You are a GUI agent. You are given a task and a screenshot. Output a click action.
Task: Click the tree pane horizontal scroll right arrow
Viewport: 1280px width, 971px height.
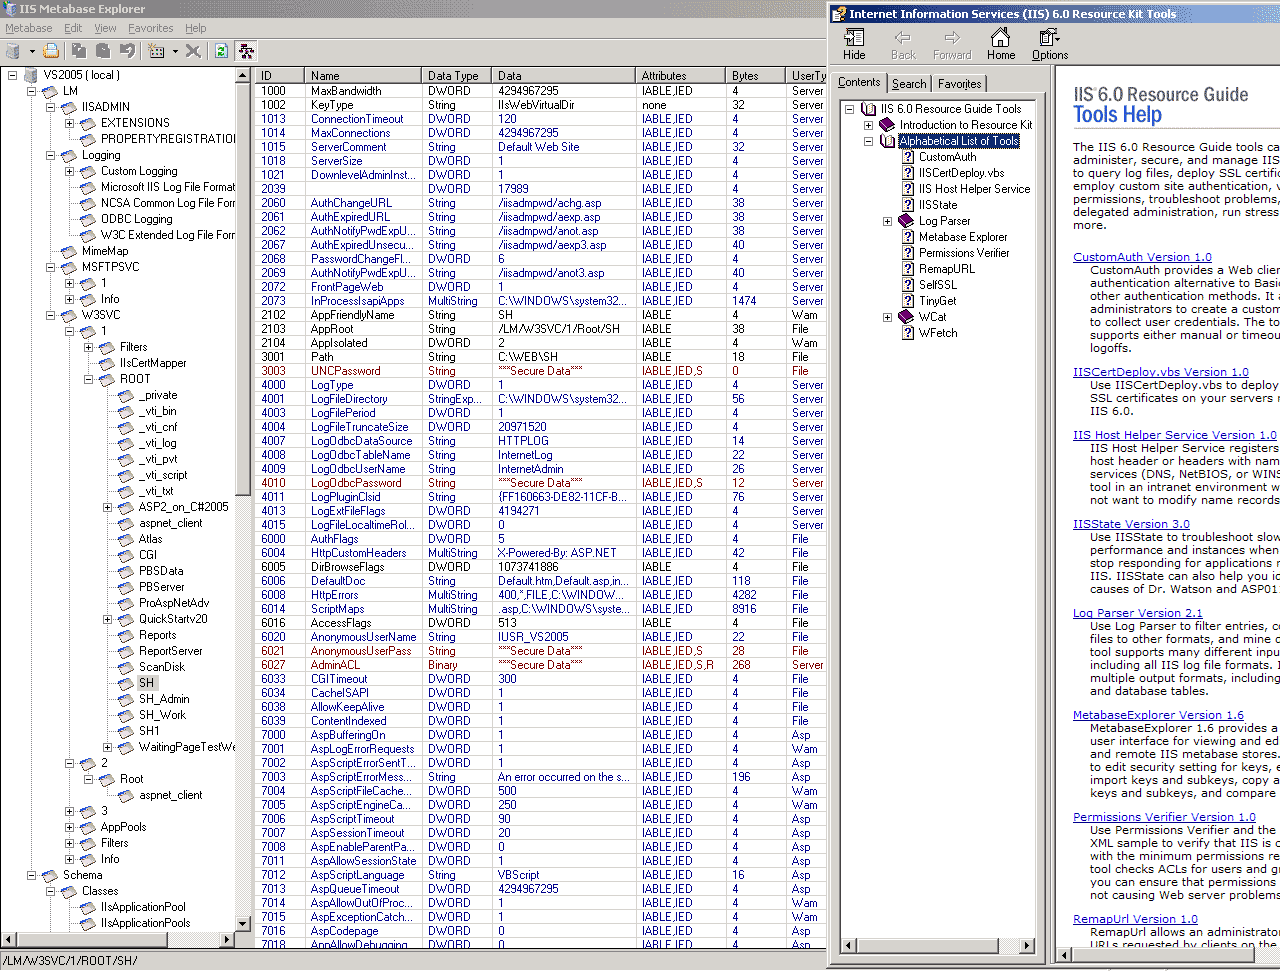(x=227, y=940)
